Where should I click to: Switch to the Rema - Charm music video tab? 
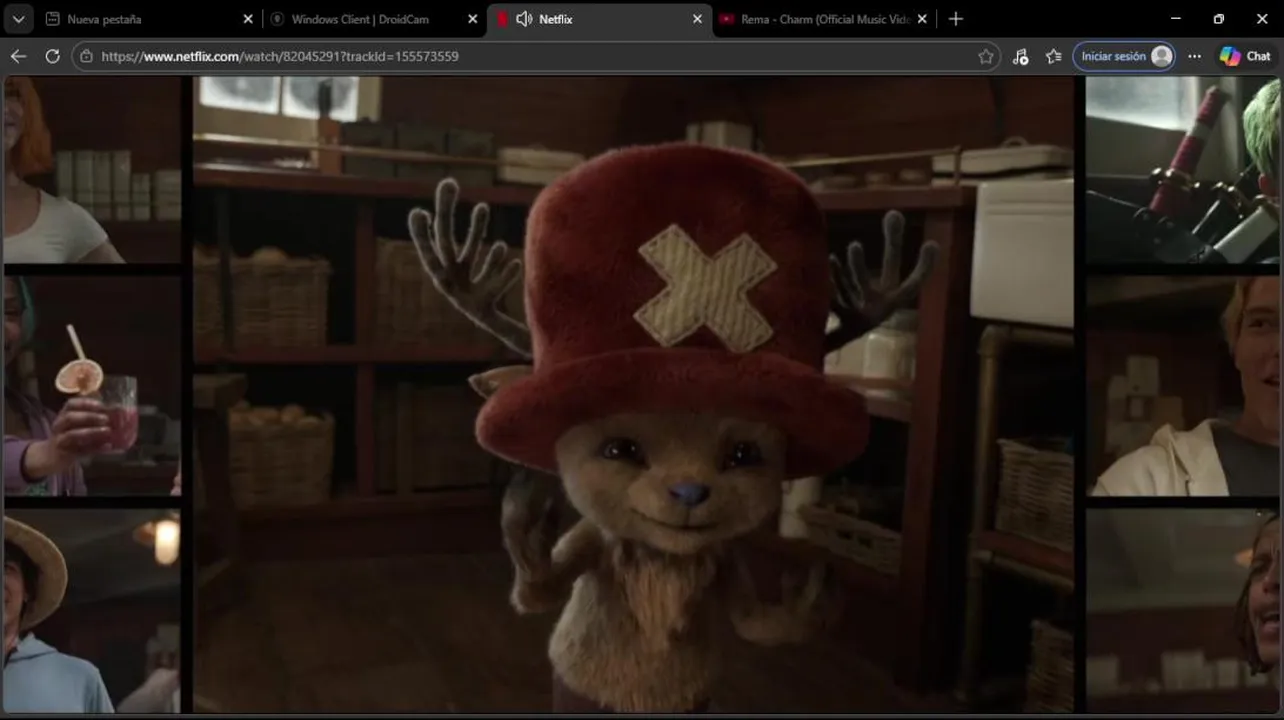824,19
